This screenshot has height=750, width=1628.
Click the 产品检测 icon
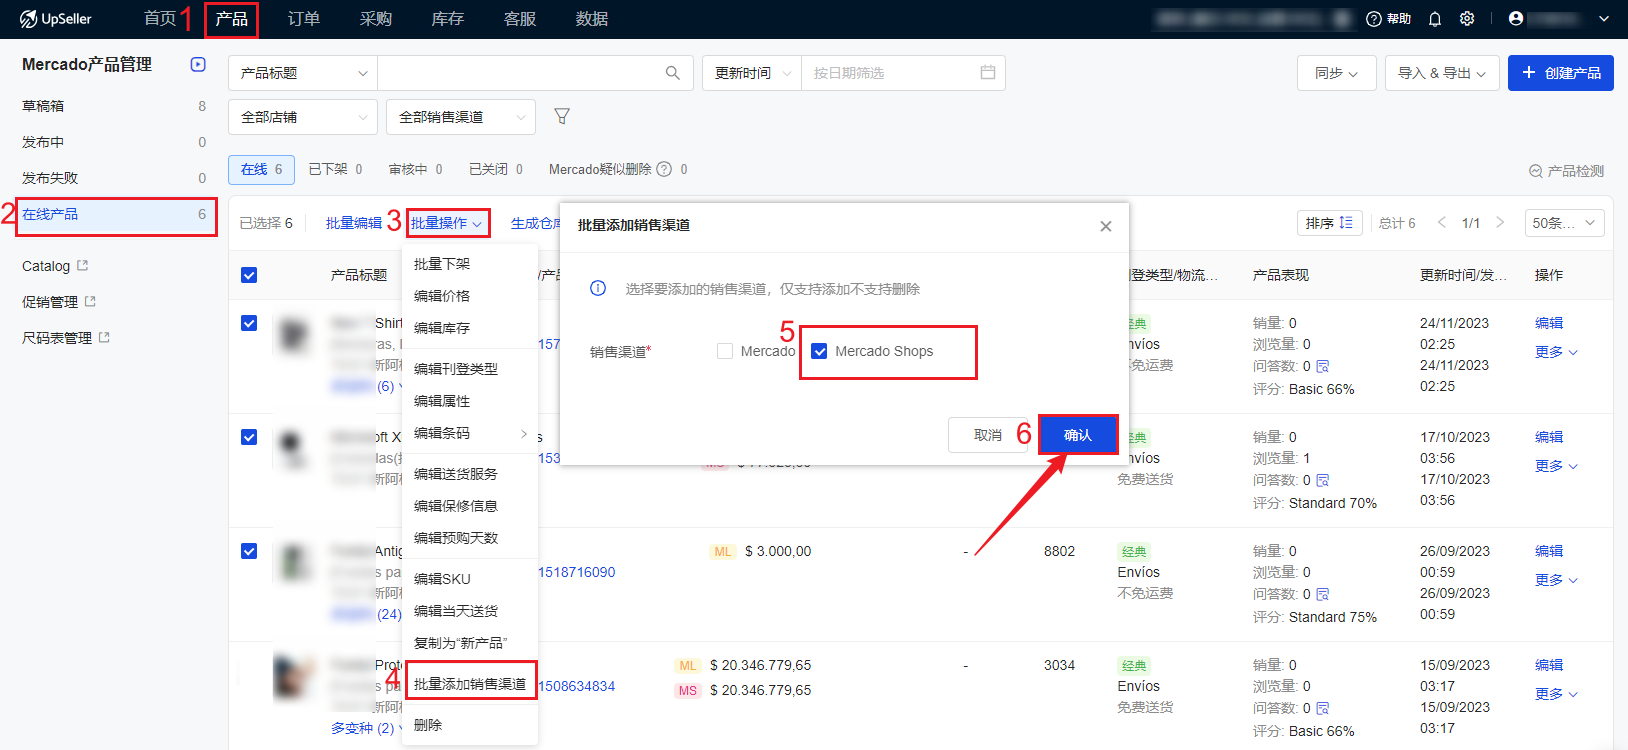point(1536,171)
